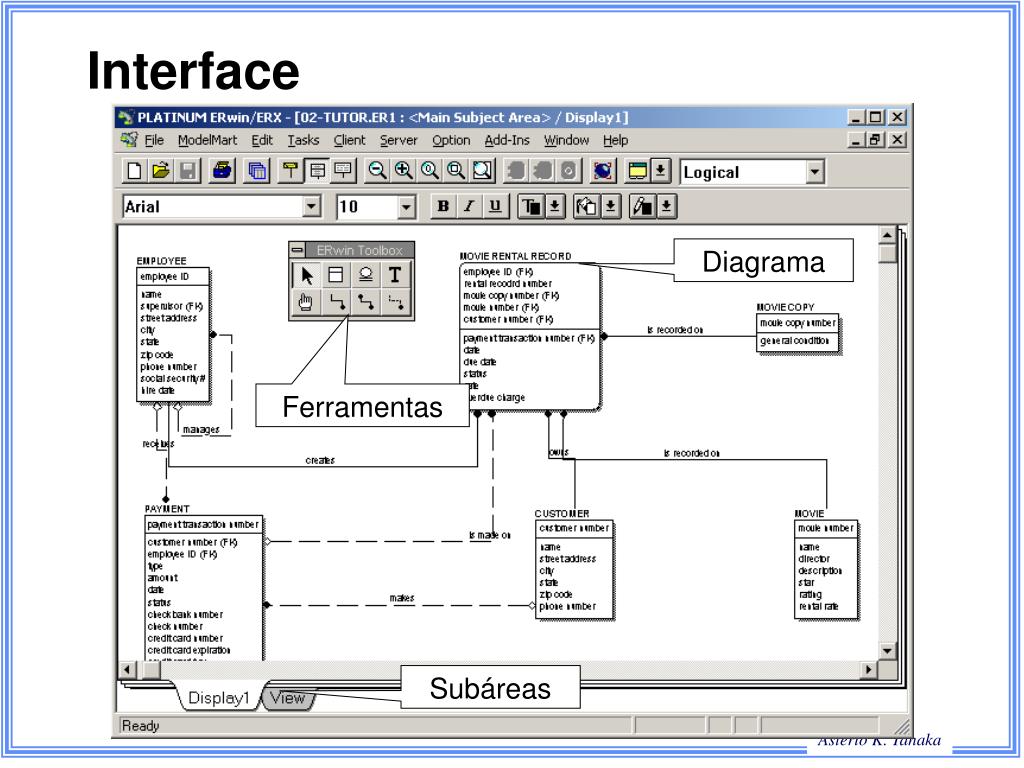Open the fill color dropdown arrow
This screenshot has height=768, width=1024.
tap(610, 206)
